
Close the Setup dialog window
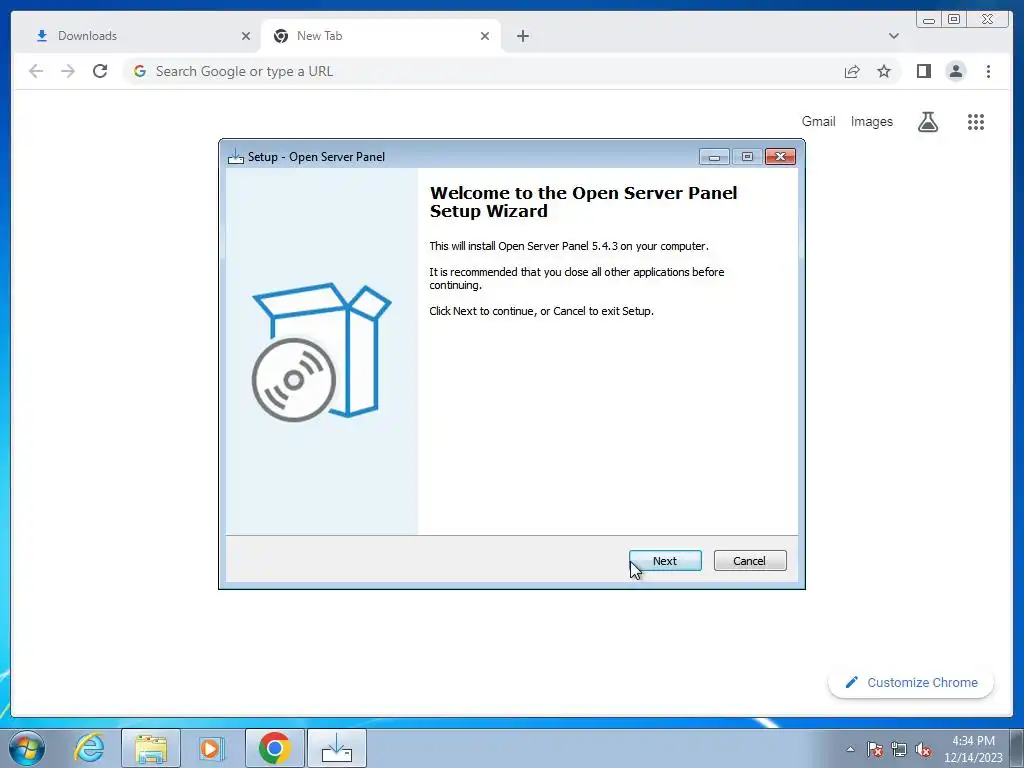tap(780, 157)
